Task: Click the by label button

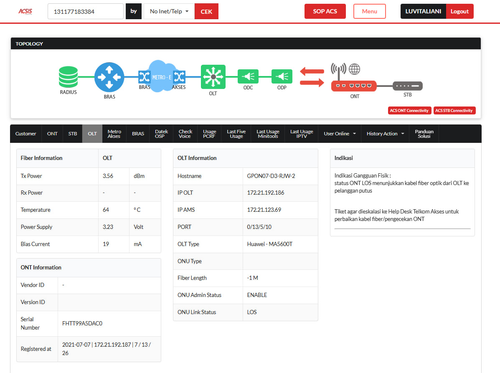Action: [134, 11]
